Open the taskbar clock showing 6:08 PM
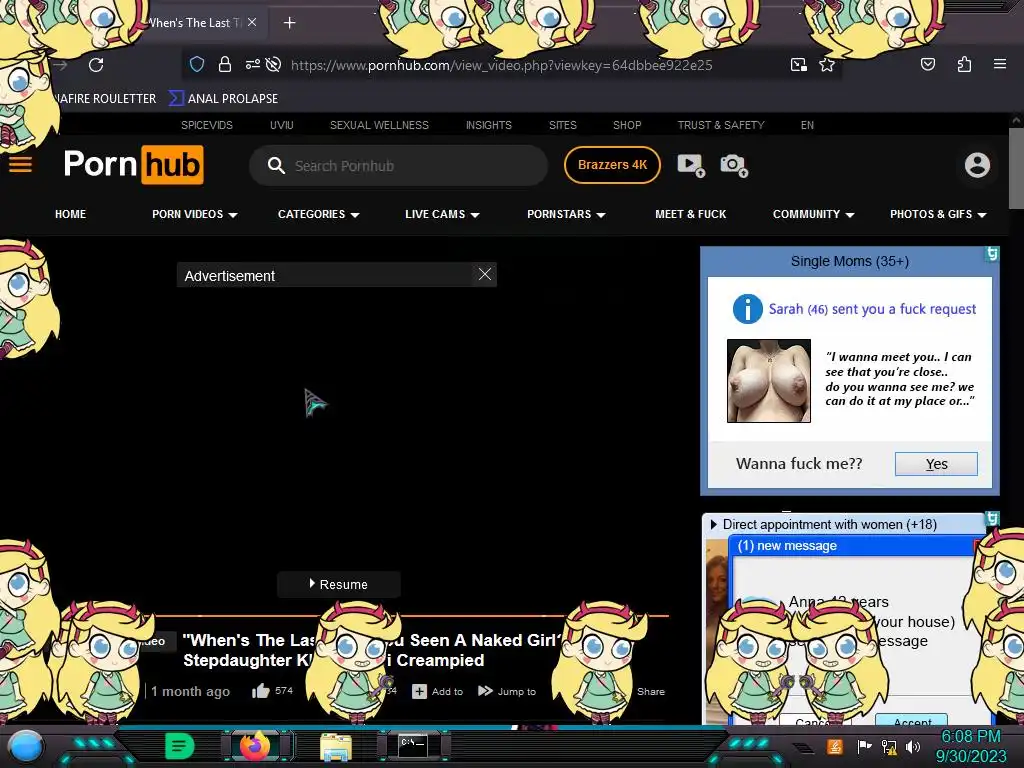Screen dimensions: 1024x768 [970, 746]
